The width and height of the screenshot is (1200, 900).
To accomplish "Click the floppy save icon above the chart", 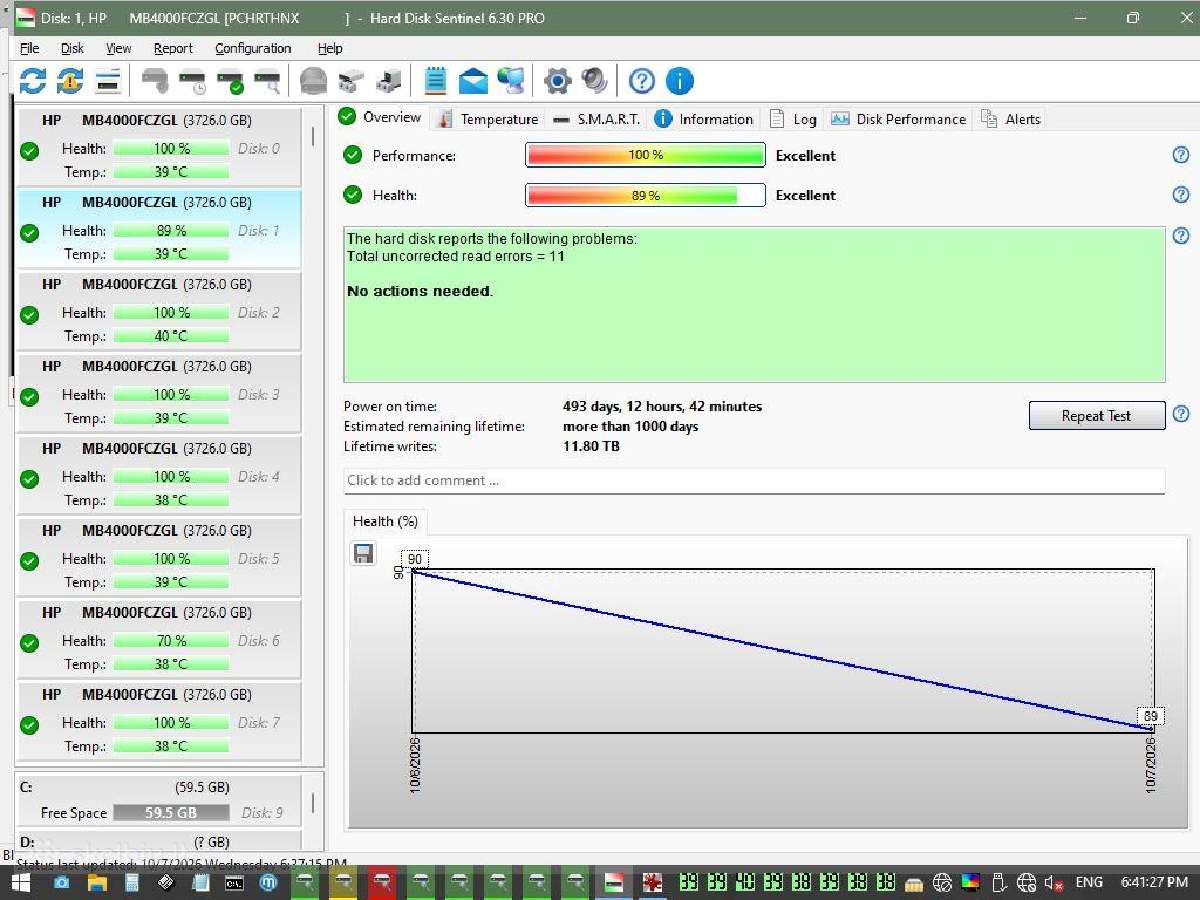I will tap(363, 554).
